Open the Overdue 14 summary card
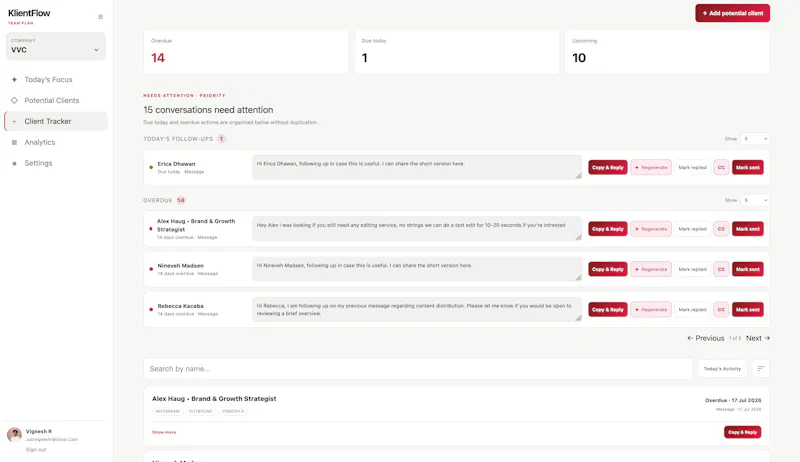 tap(246, 52)
